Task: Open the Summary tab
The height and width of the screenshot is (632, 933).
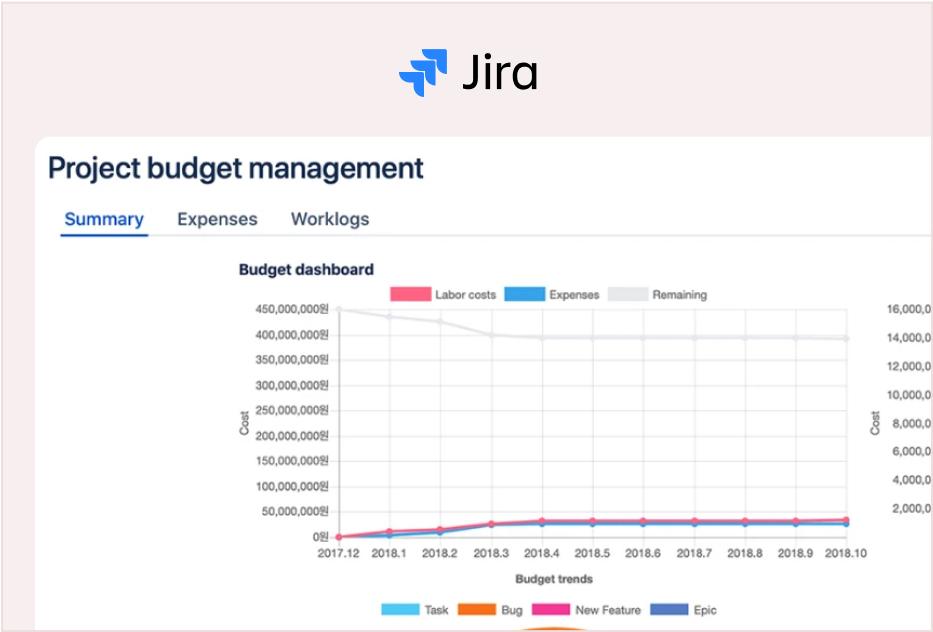Action: [104, 219]
